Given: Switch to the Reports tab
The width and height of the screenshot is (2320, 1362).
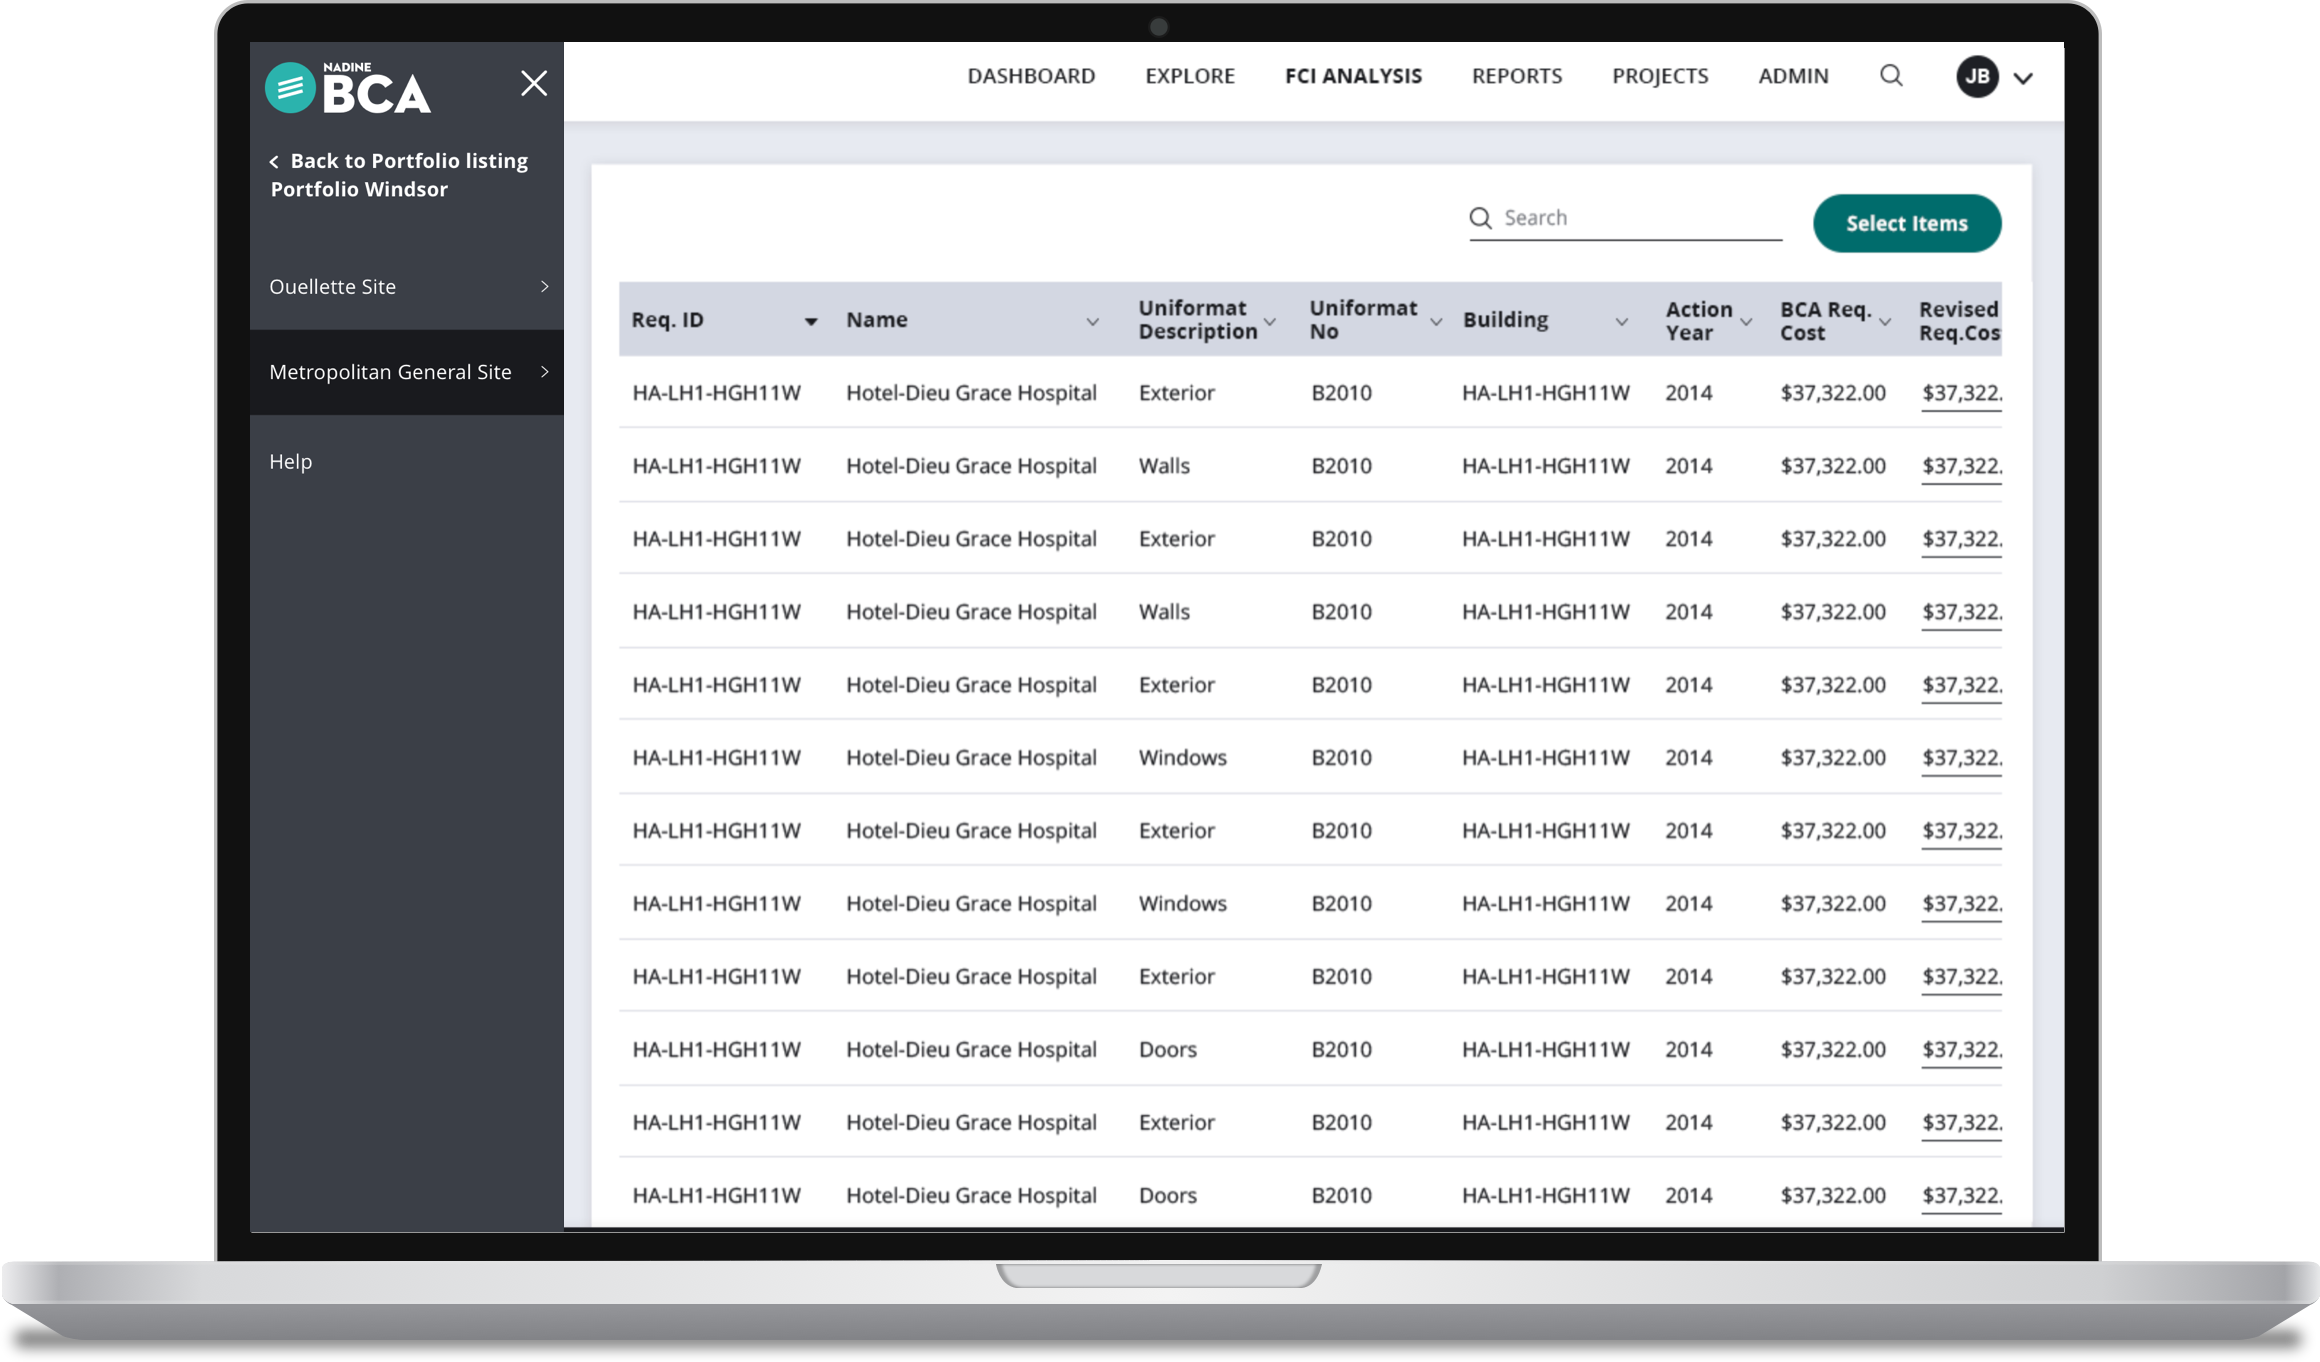Looking at the screenshot, I should (x=1516, y=75).
